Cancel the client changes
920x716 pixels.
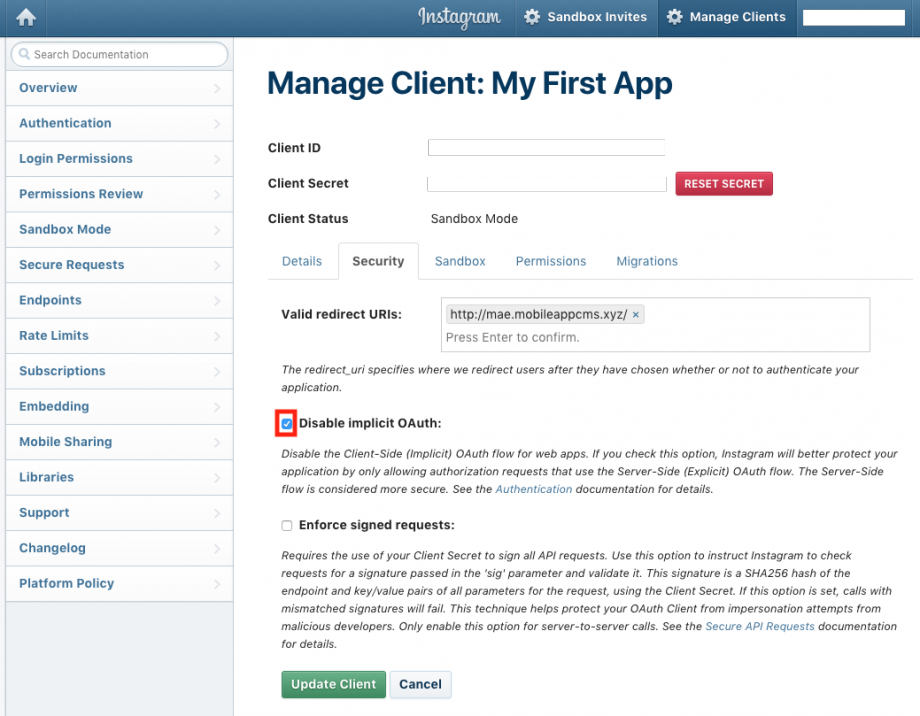coord(420,684)
